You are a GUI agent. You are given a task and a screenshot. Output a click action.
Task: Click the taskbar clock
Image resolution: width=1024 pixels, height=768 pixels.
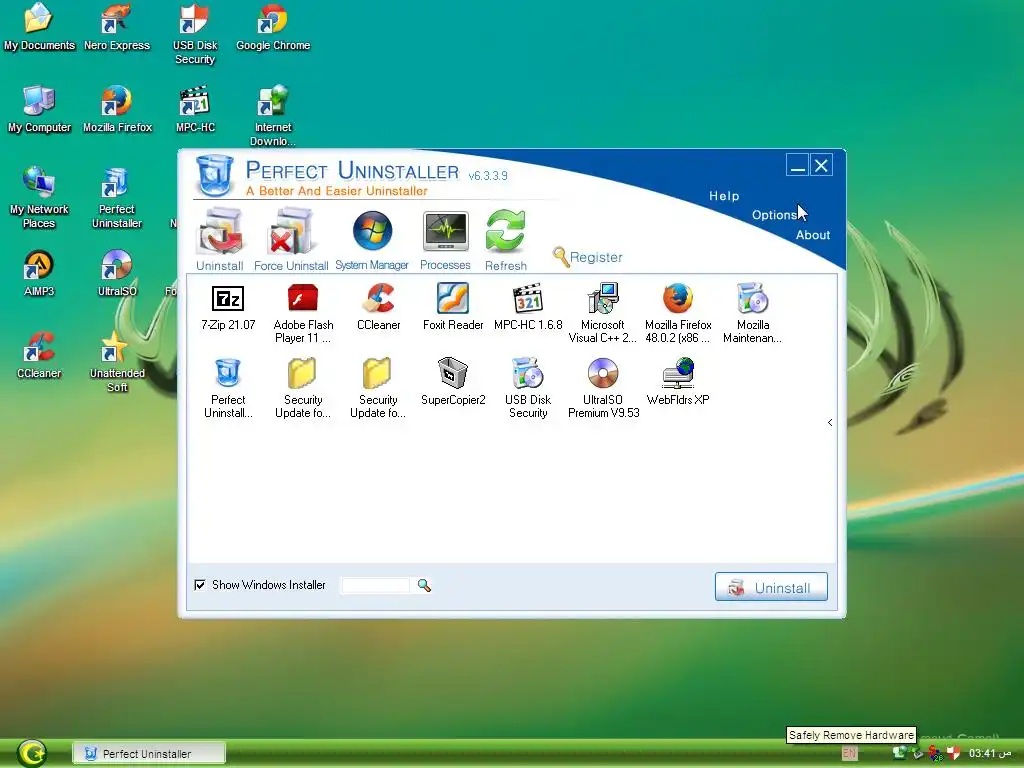tap(990, 753)
